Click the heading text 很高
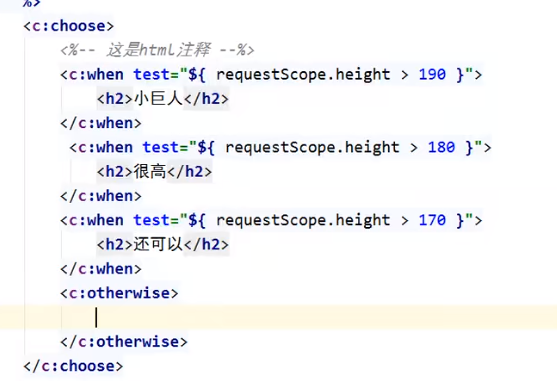Screen dimensions: 557x381 [x=150, y=172]
